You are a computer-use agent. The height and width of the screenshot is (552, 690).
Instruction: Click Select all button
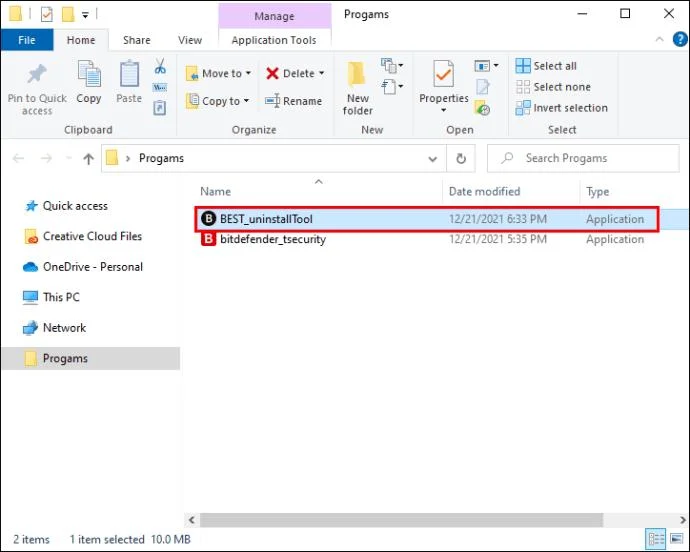[x=546, y=66]
